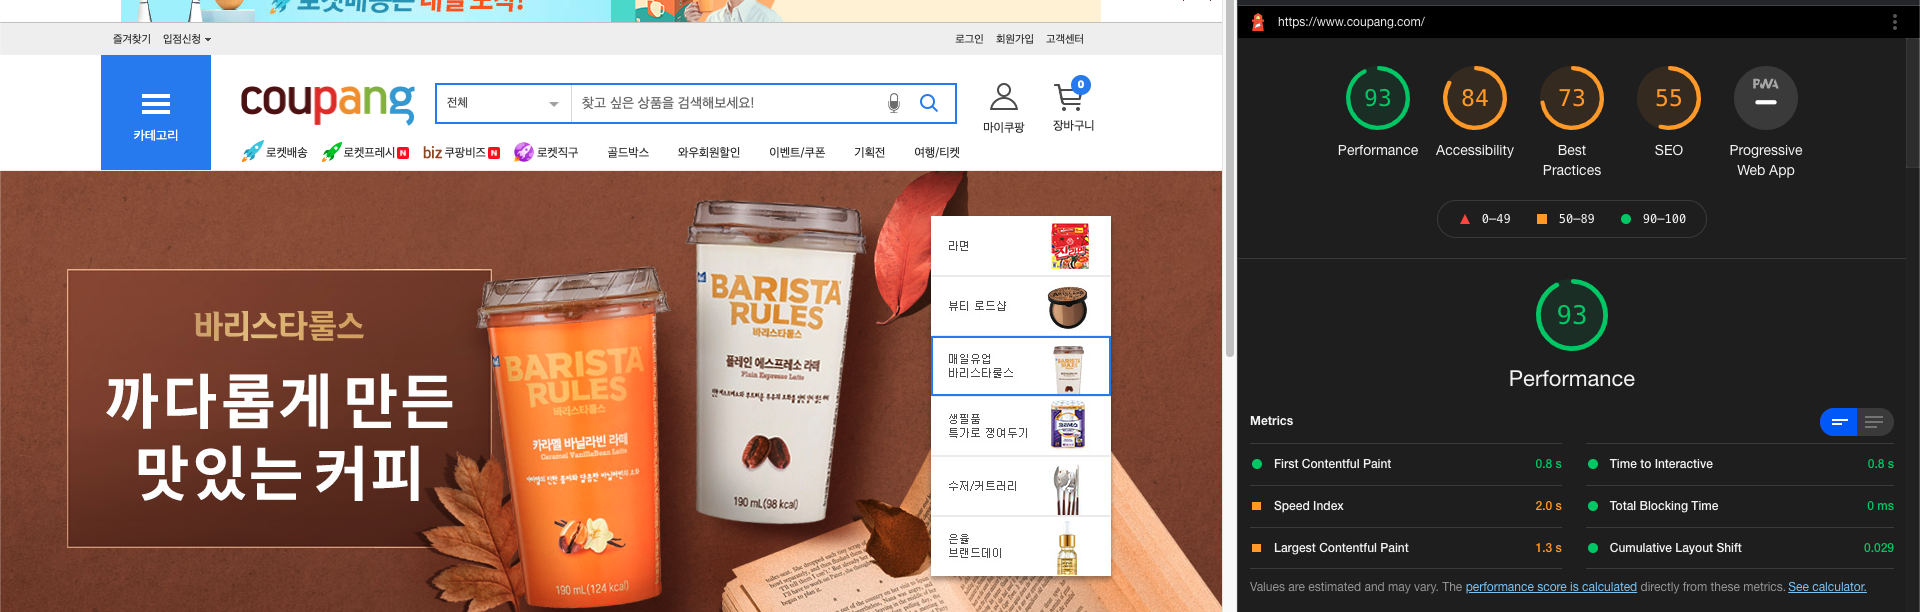Viewport: 1920px width, 612px height.
Task: Click the 로켓직구 purple icon
Action: pyautogui.click(x=523, y=152)
